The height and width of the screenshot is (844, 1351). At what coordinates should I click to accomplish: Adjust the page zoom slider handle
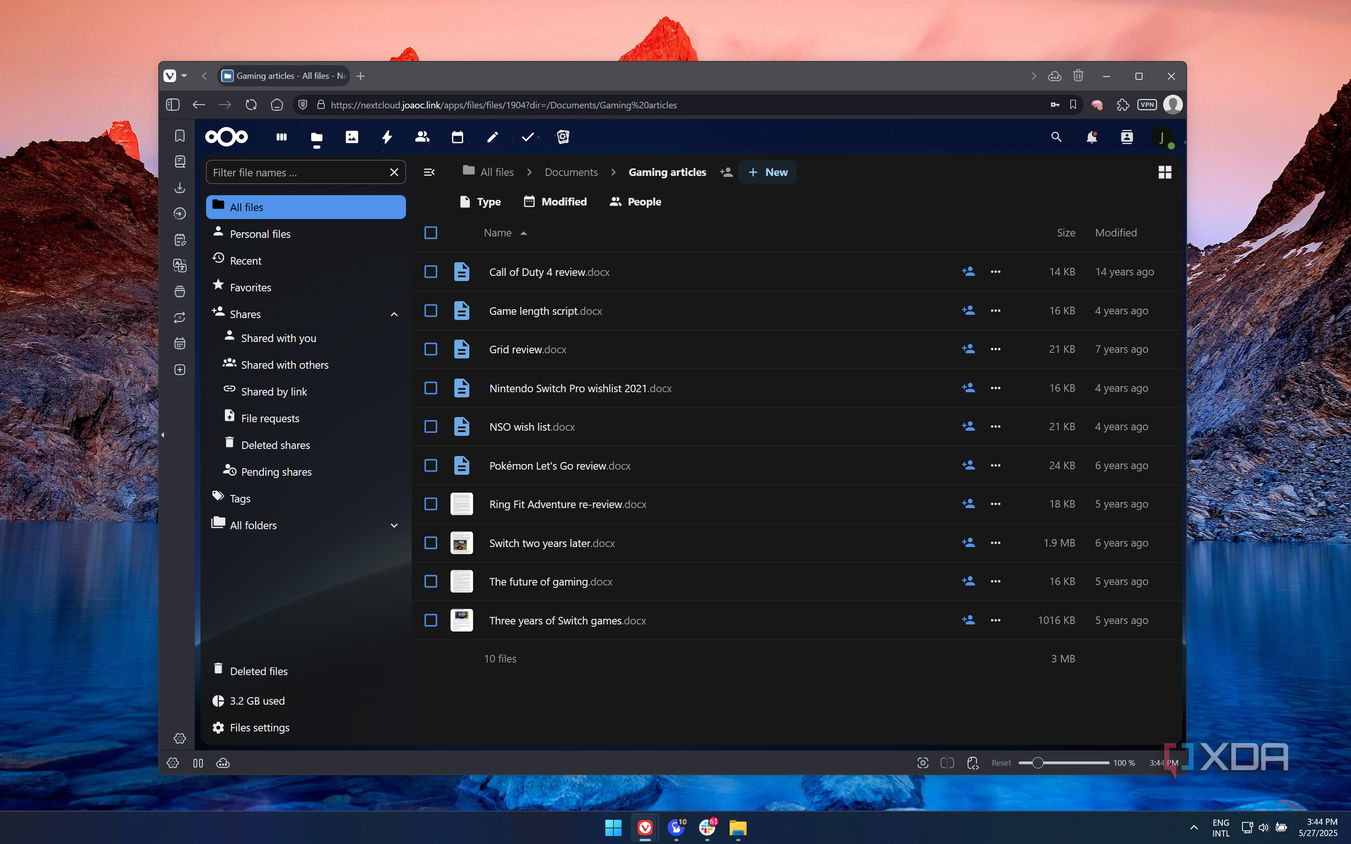1038,763
